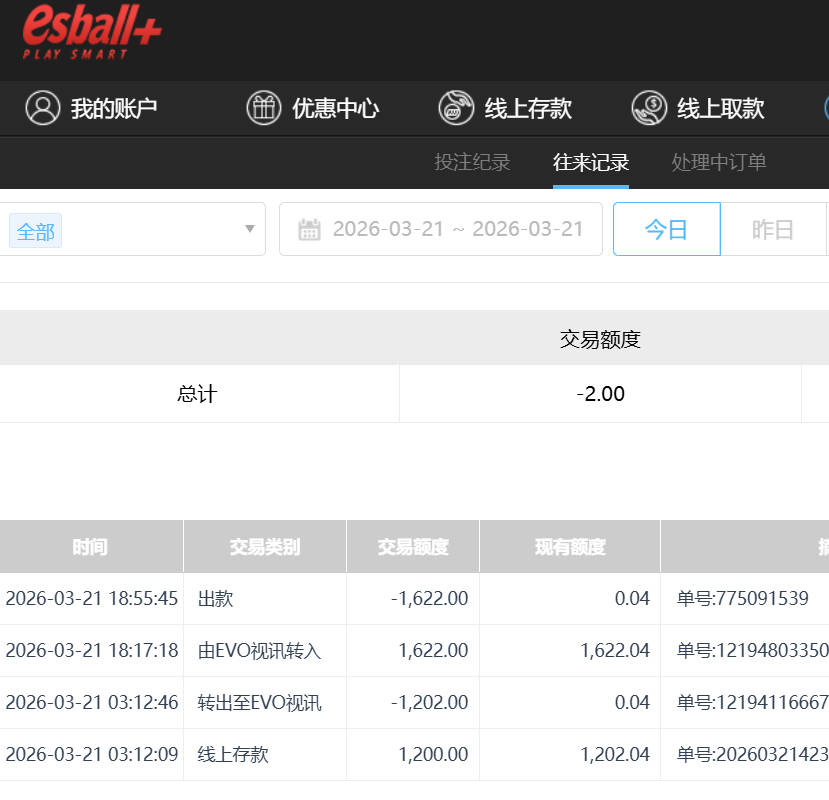The width and height of the screenshot is (829, 800).
Task: Open 我的账户 menu item
Action: tap(113, 108)
